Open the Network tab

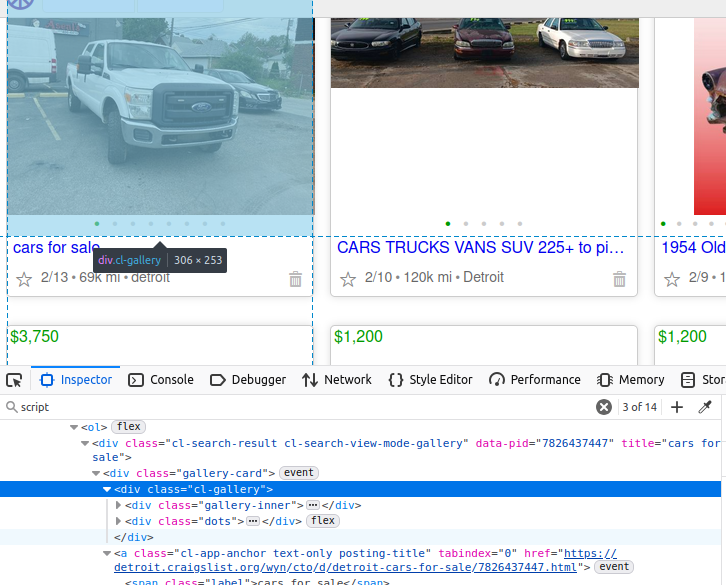337,380
